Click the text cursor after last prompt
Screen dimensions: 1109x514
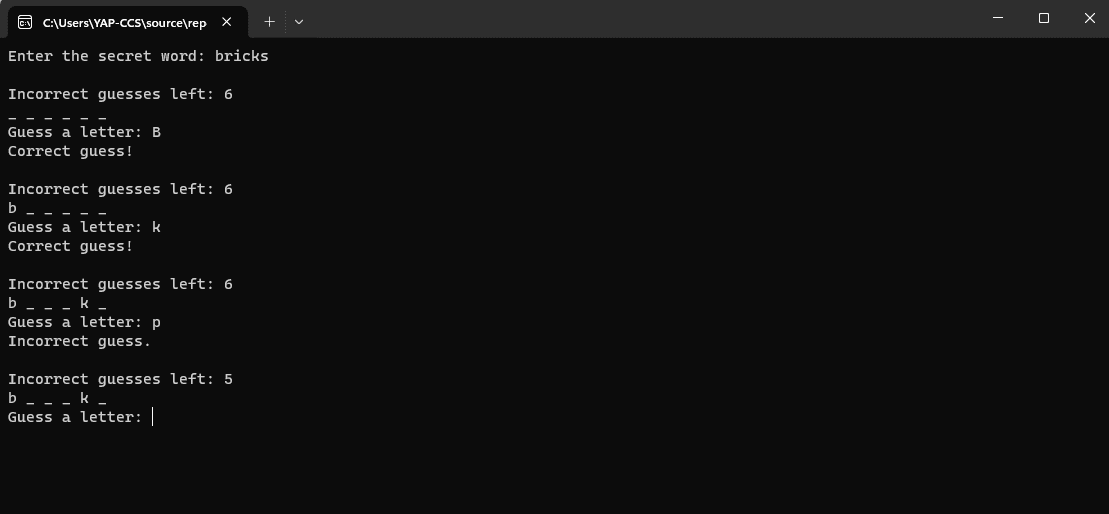pyautogui.click(x=152, y=417)
